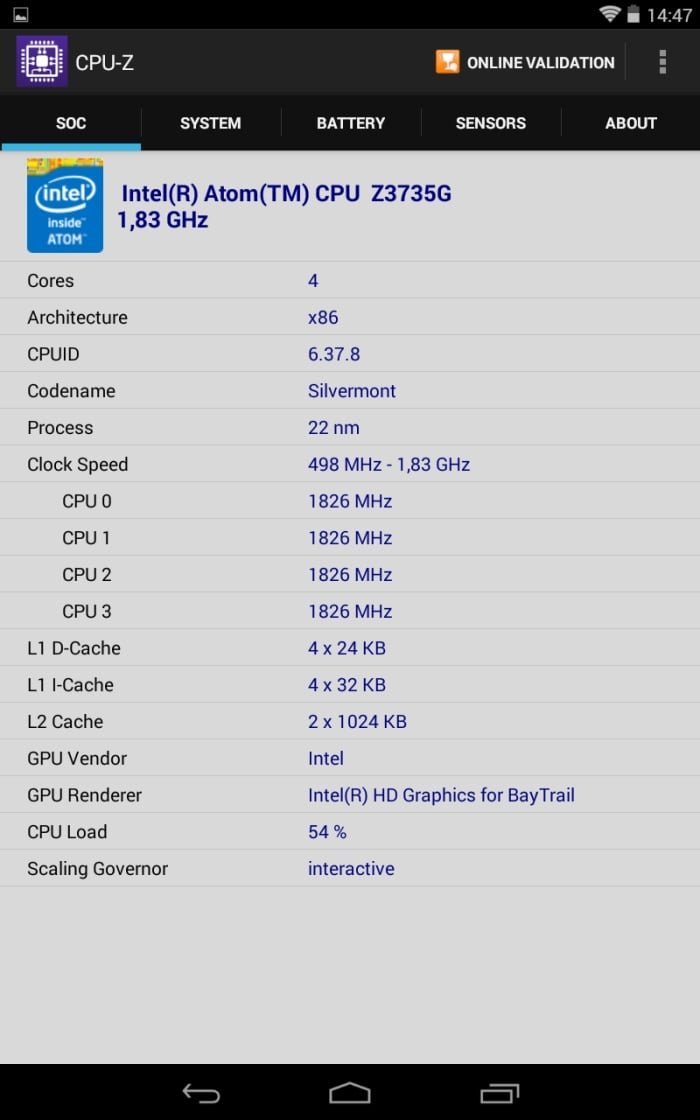Tap the Wi-Fi status icon

coord(609,14)
